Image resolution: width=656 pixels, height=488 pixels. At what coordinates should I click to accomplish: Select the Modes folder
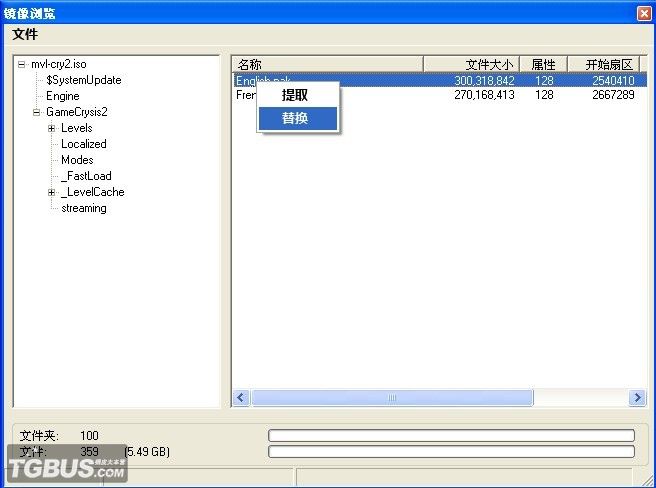pyautogui.click(x=76, y=160)
